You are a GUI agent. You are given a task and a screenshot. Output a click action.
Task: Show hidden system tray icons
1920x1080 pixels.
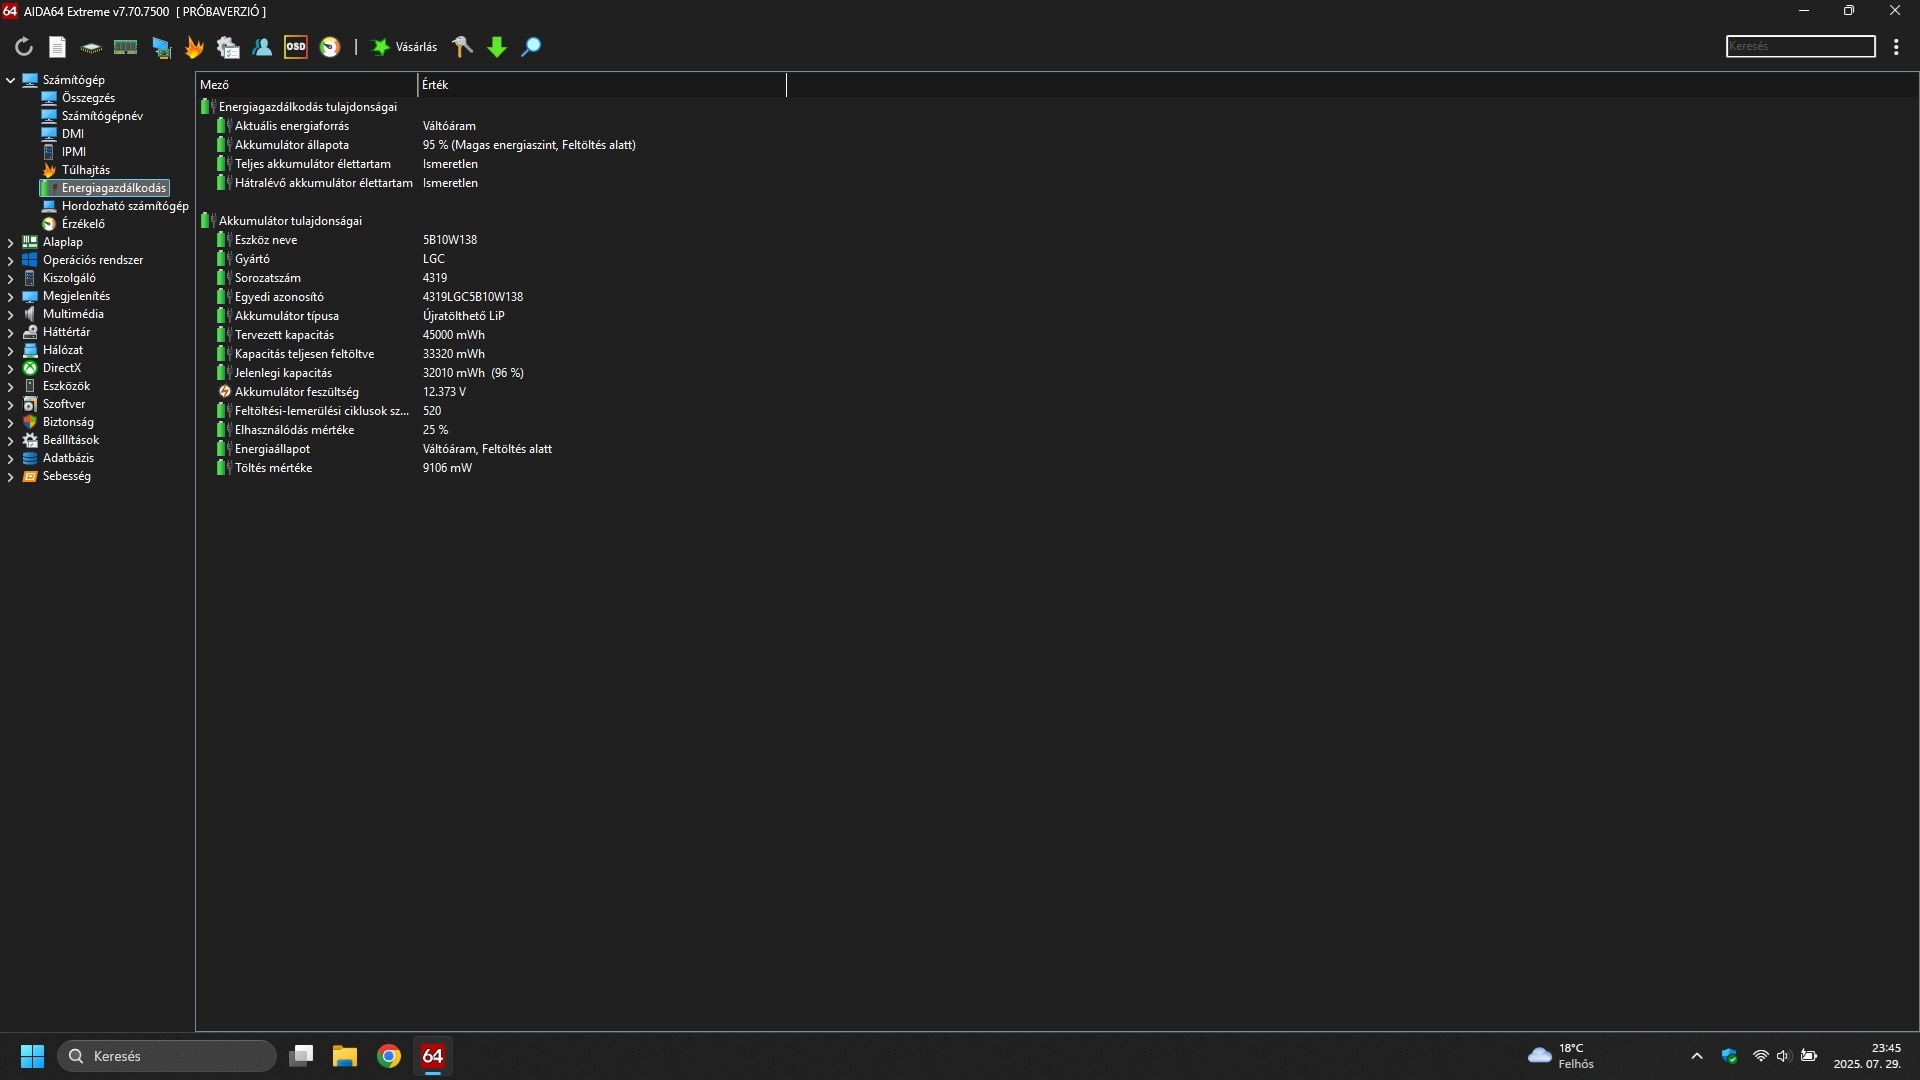(x=1697, y=1056)
